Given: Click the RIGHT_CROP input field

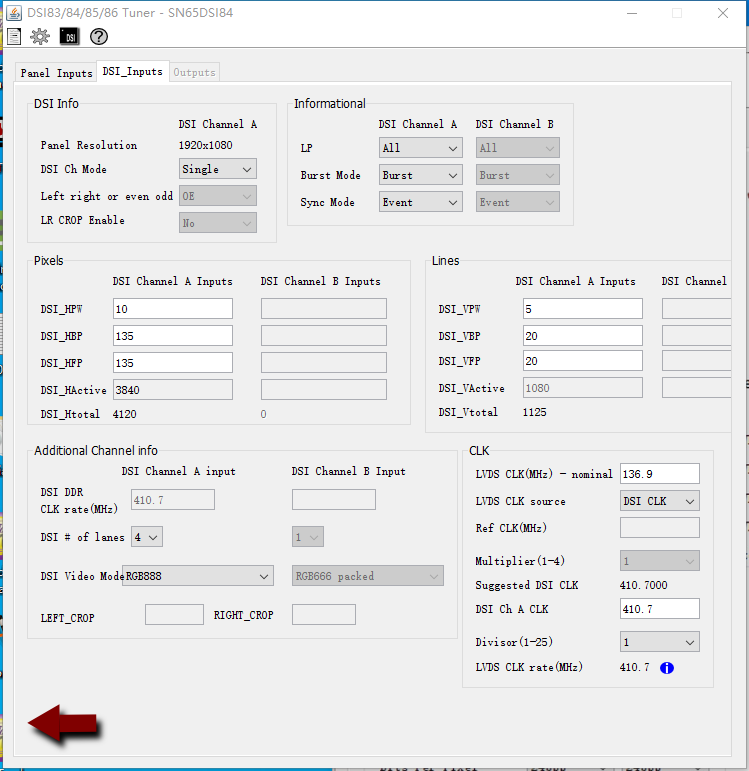Looking at the screenshot, I should [324, 615].
